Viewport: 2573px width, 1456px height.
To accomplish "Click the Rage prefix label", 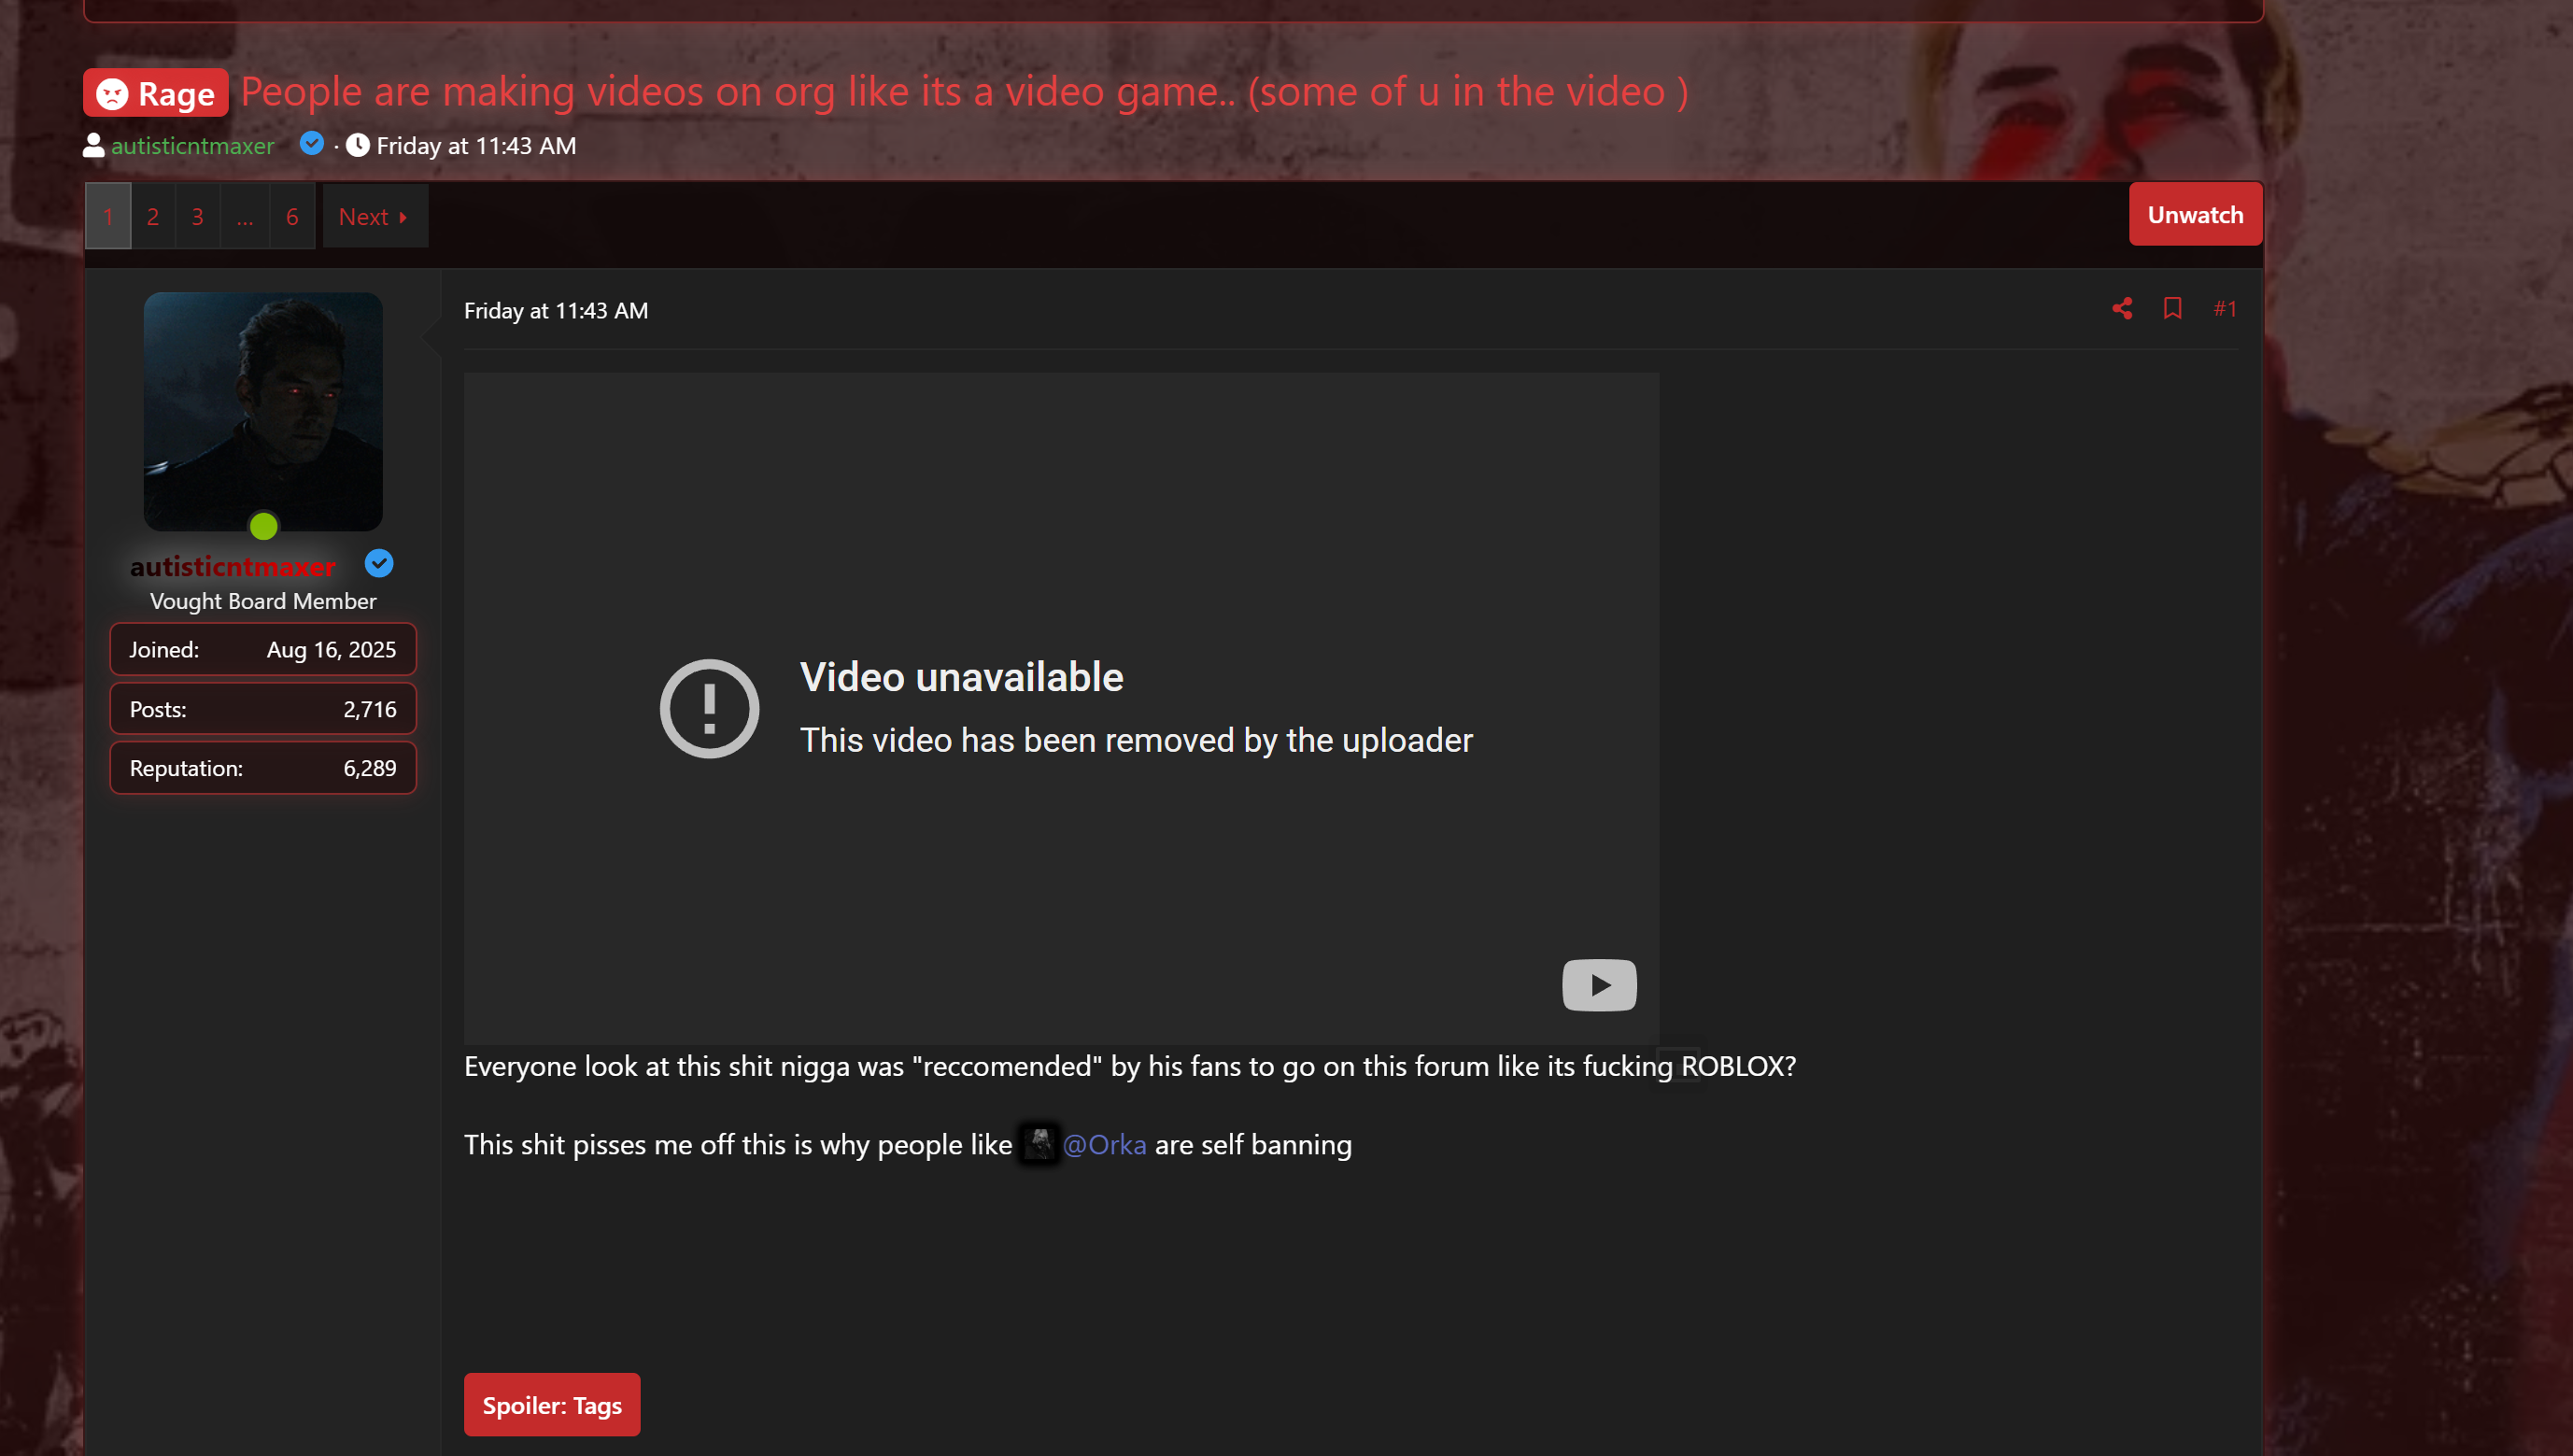I will [156, 93].
